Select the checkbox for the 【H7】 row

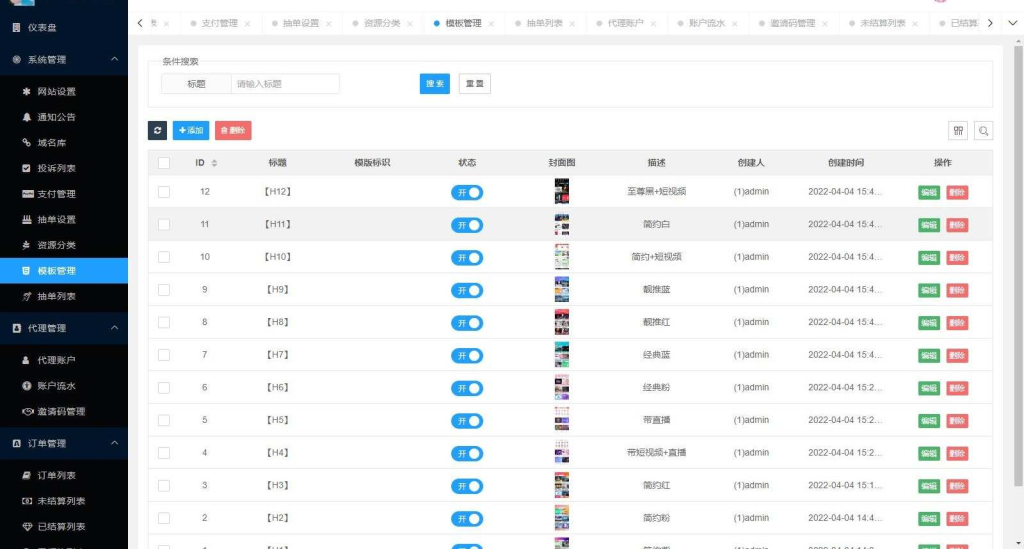click(164, 355)
